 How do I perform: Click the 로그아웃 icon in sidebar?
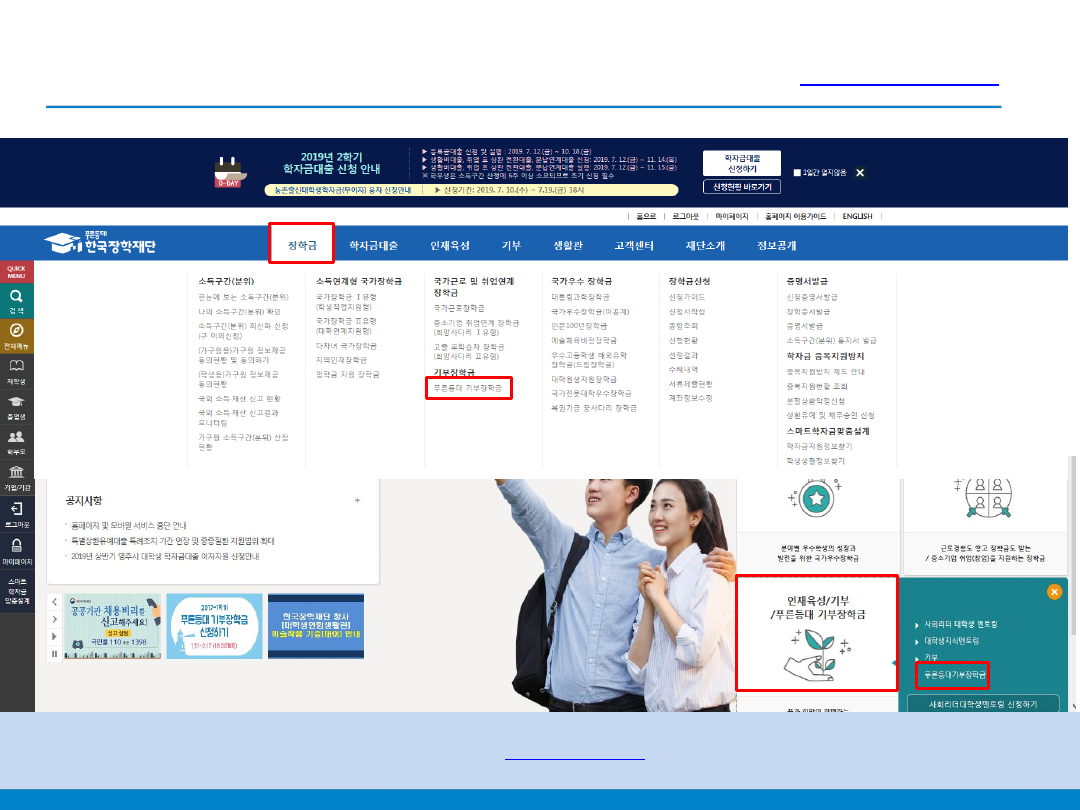[x=17, y=510]
